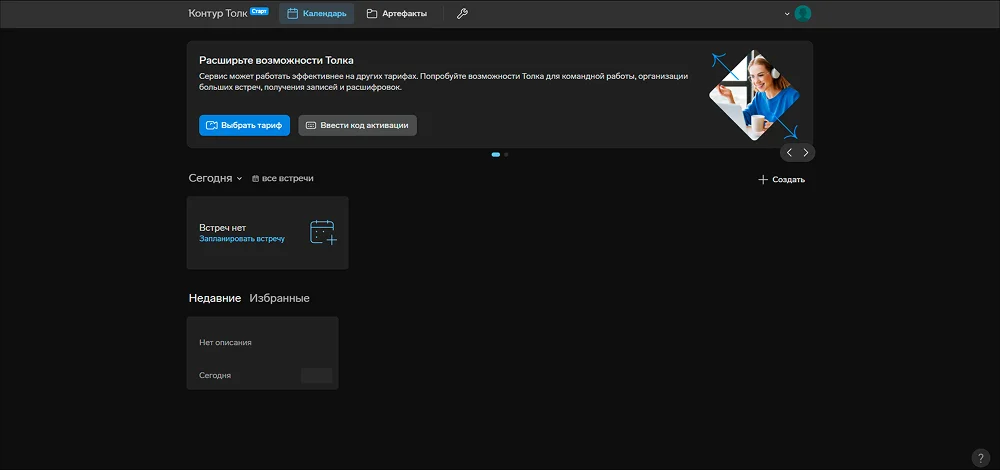This screenshot has height=470, width=1000.
Task: Open the Календарь tab
Action: [x=316, y=13]
